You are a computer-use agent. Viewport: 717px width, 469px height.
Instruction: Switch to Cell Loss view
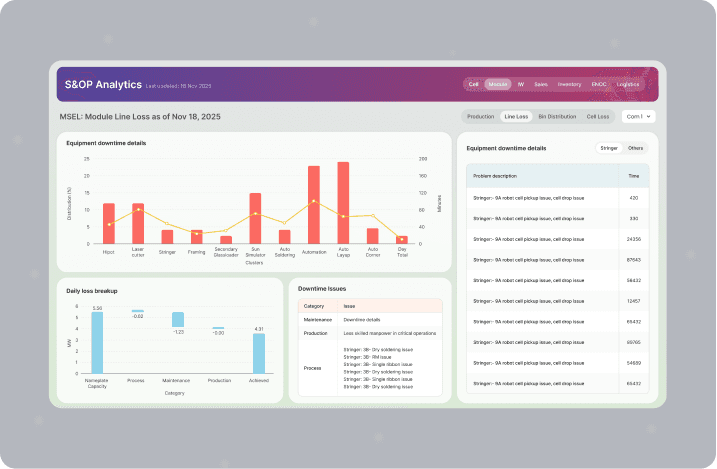[x=598, y=117]
